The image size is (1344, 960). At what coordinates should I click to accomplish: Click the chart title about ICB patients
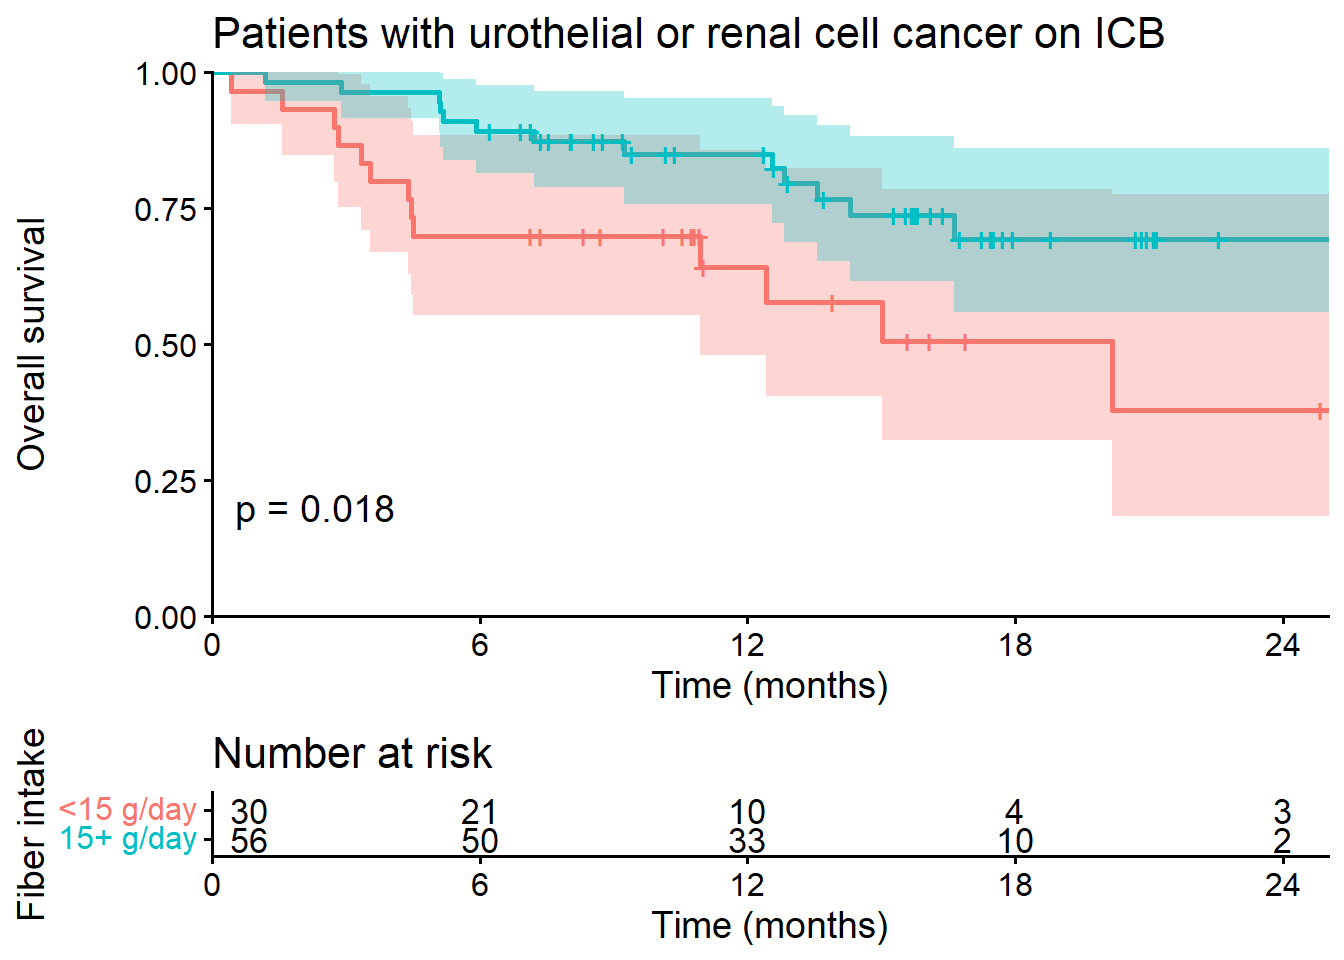(688, 34)
